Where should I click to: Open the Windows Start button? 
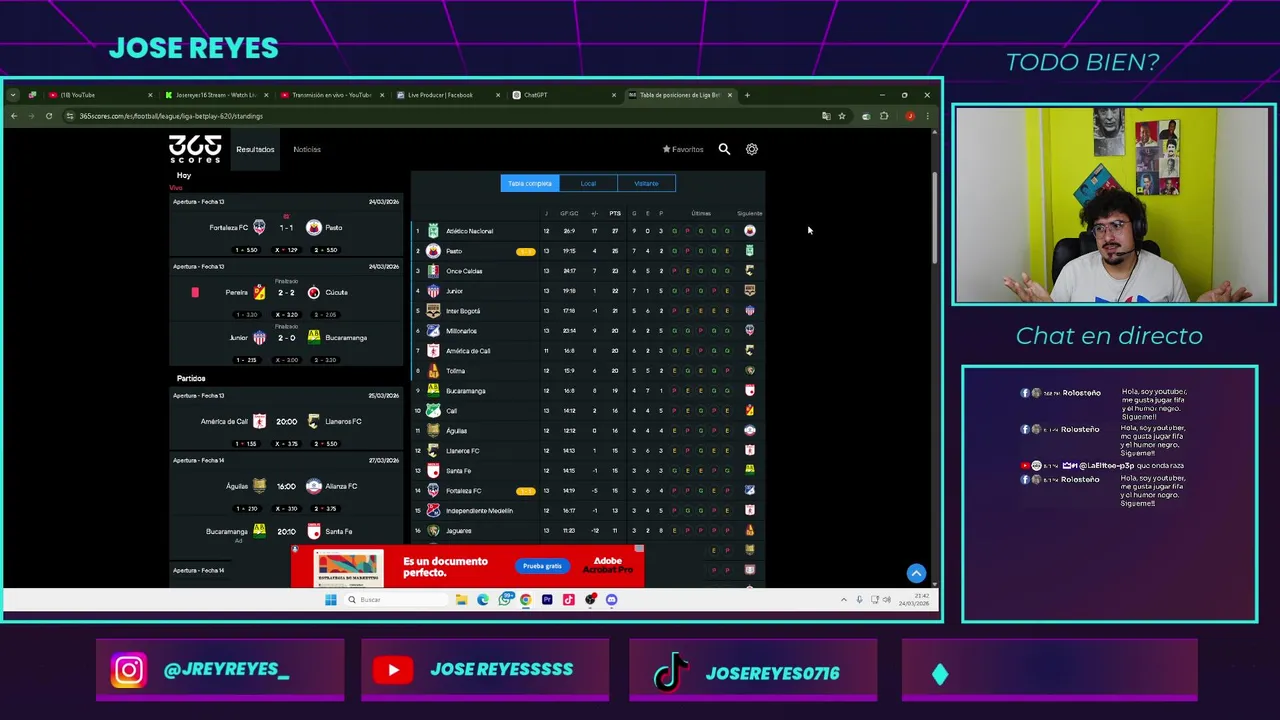[330, 600]
